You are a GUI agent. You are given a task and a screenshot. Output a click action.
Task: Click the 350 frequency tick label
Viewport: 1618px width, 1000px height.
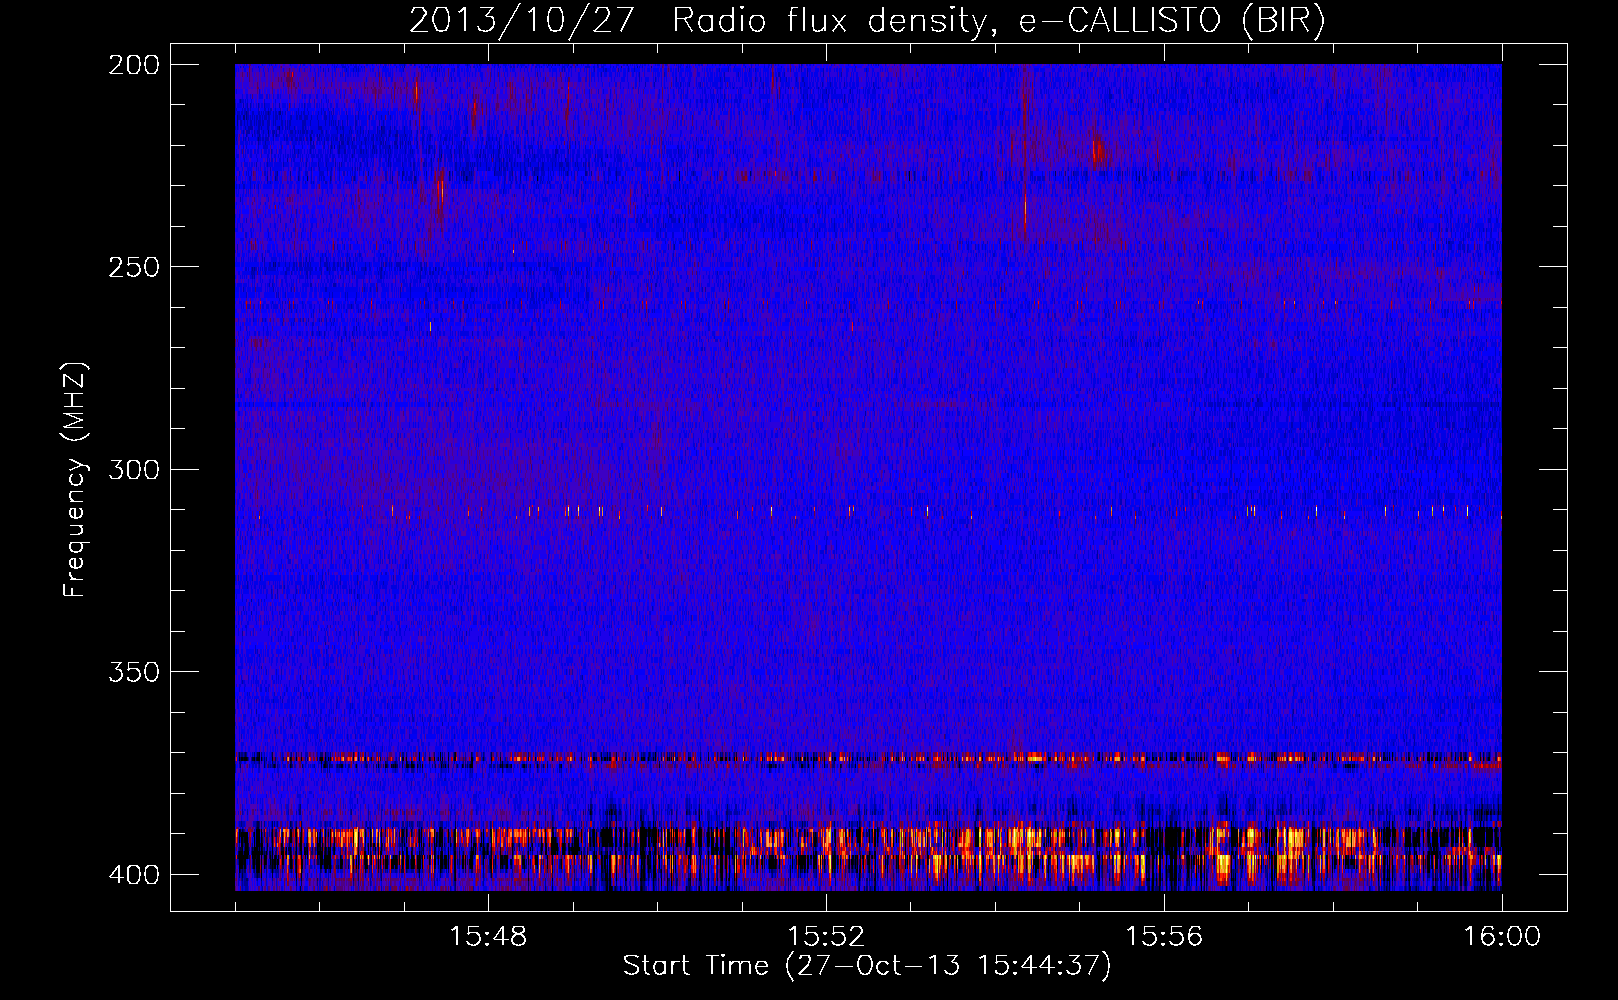133,671
